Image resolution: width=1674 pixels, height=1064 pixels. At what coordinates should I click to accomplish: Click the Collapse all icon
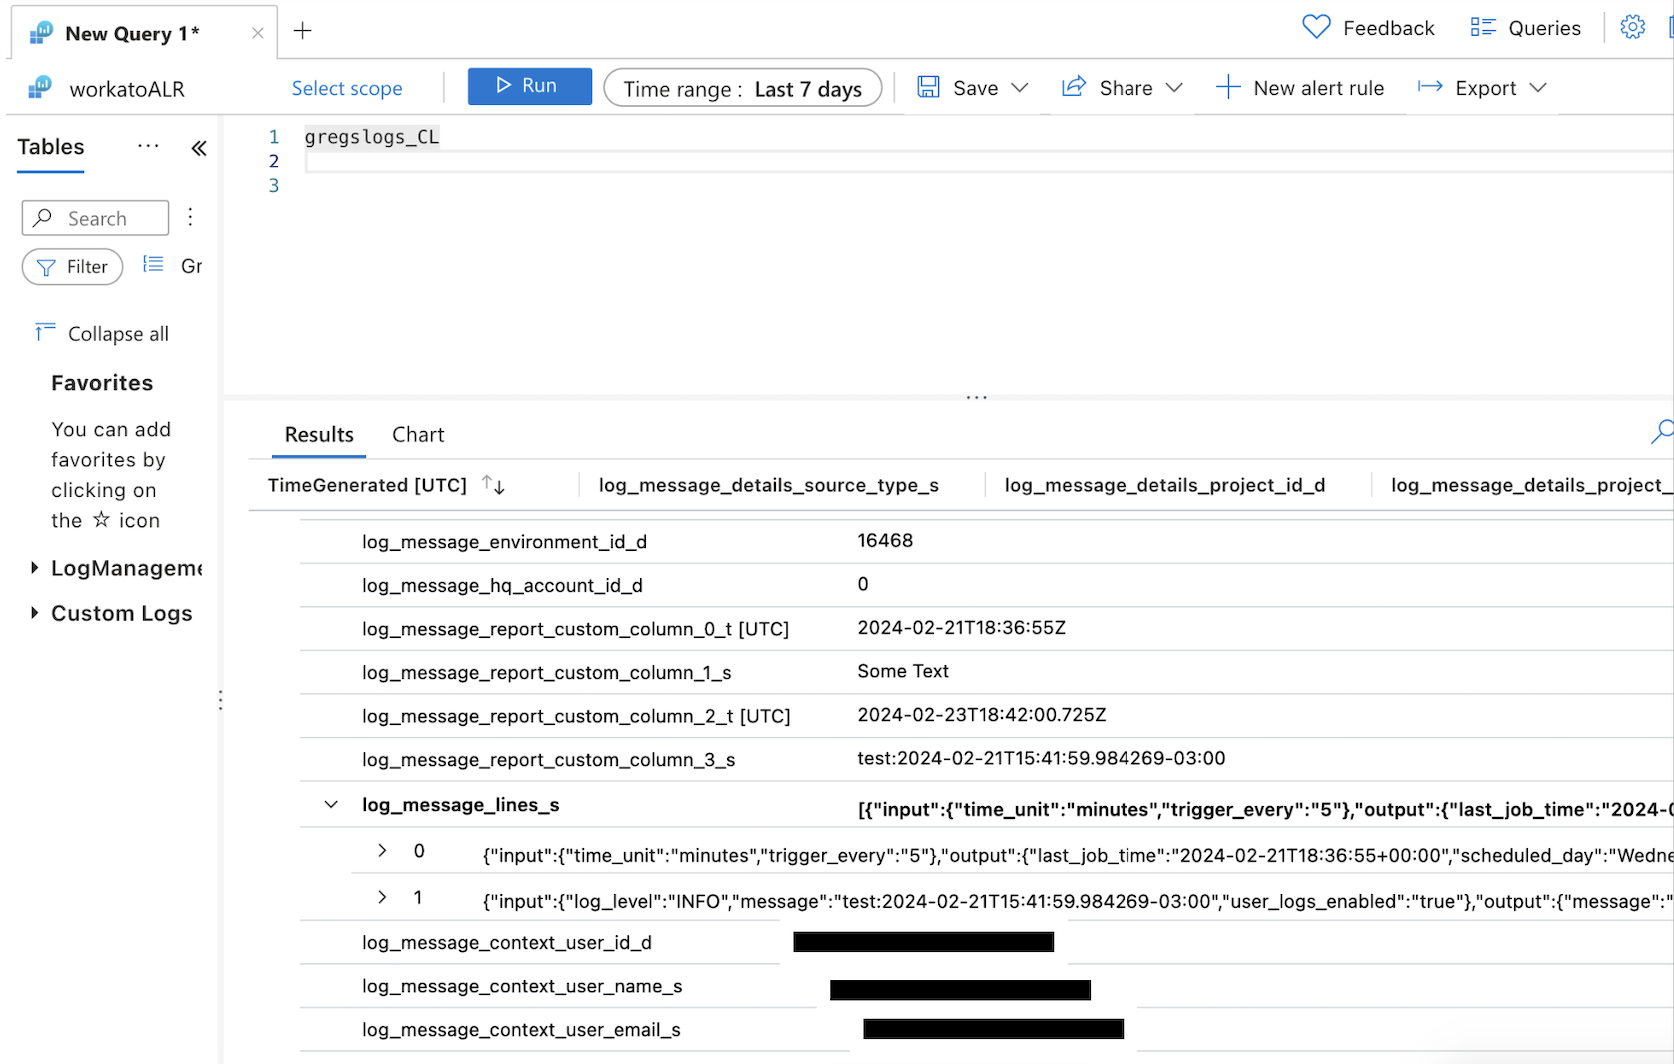pyautogui.click(x=44, y=331)
